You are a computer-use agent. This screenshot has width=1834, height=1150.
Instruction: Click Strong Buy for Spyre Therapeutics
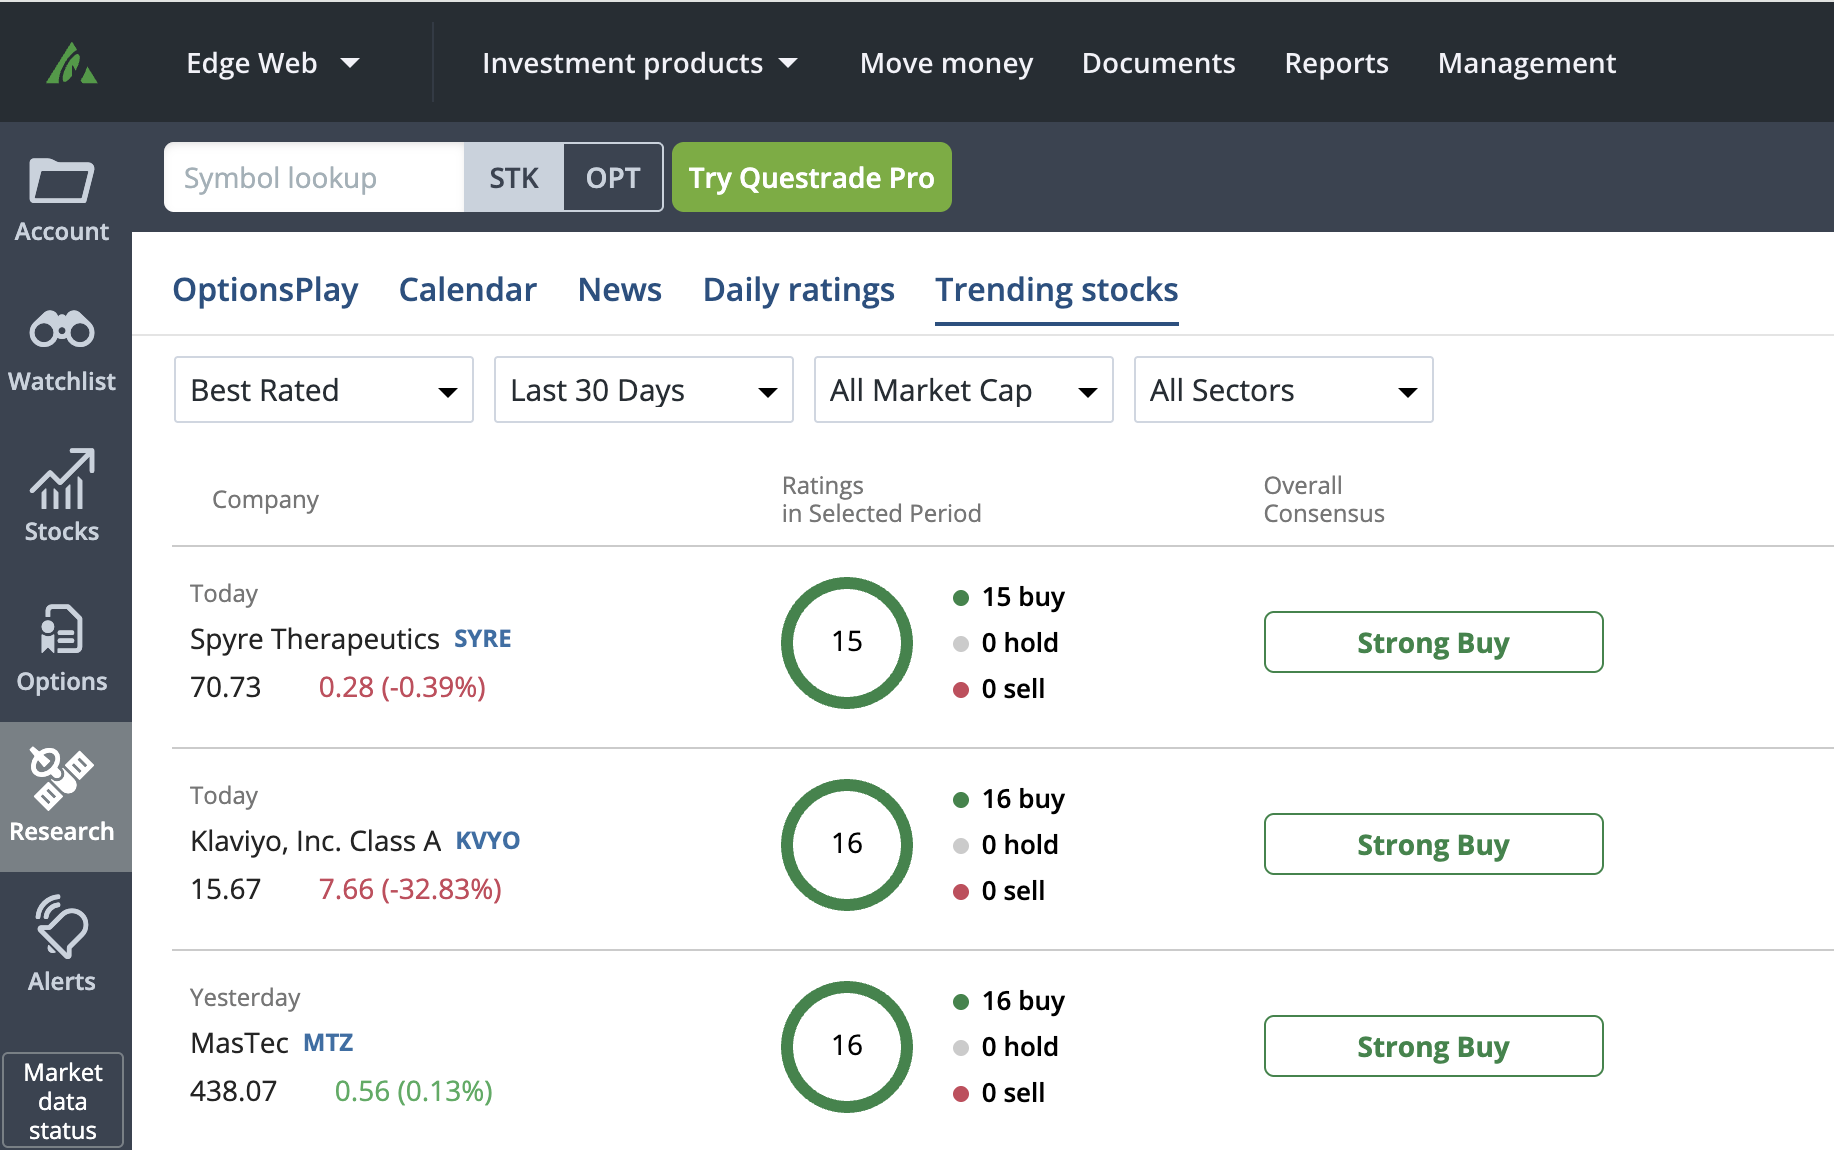1433,642
